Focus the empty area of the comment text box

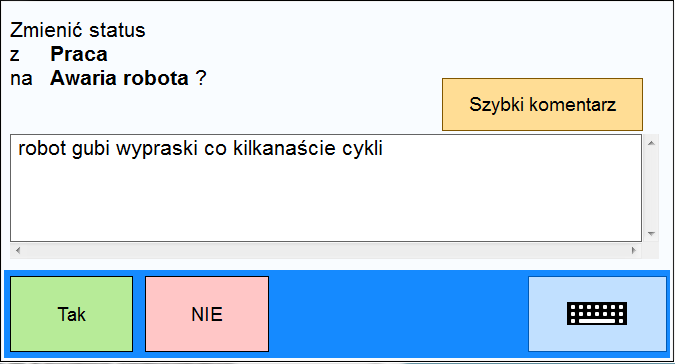pos(326,200)
